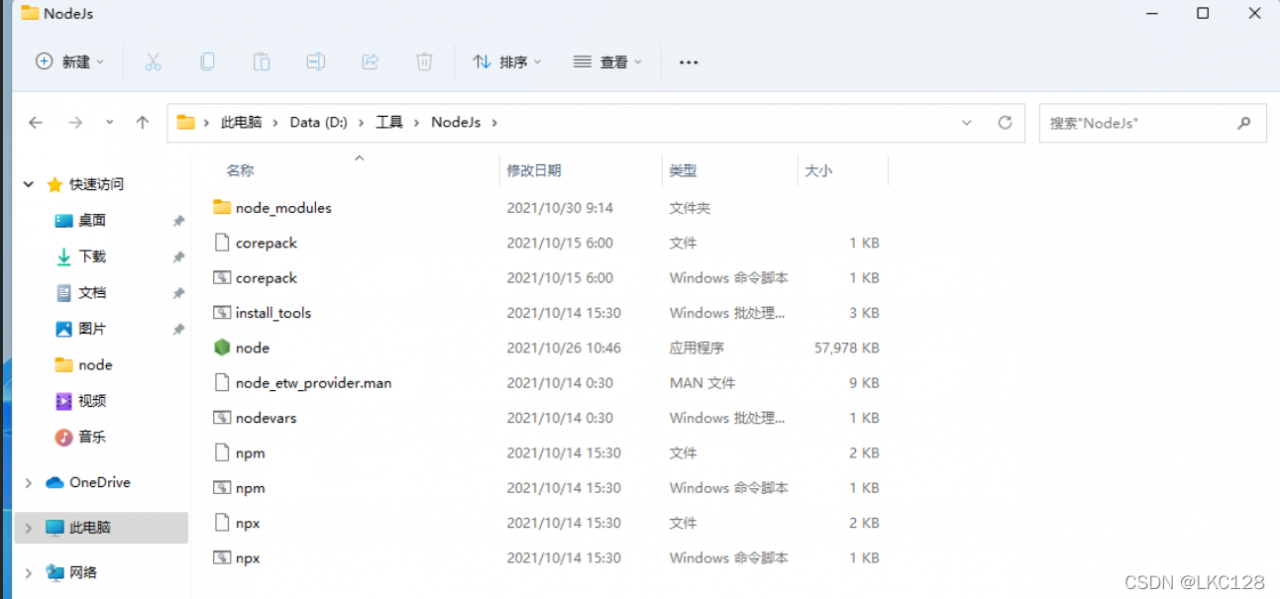Open the 排序 (Sort) dropdown
This screenshot has height=599, width=1280.
click(x=507, y=62)
